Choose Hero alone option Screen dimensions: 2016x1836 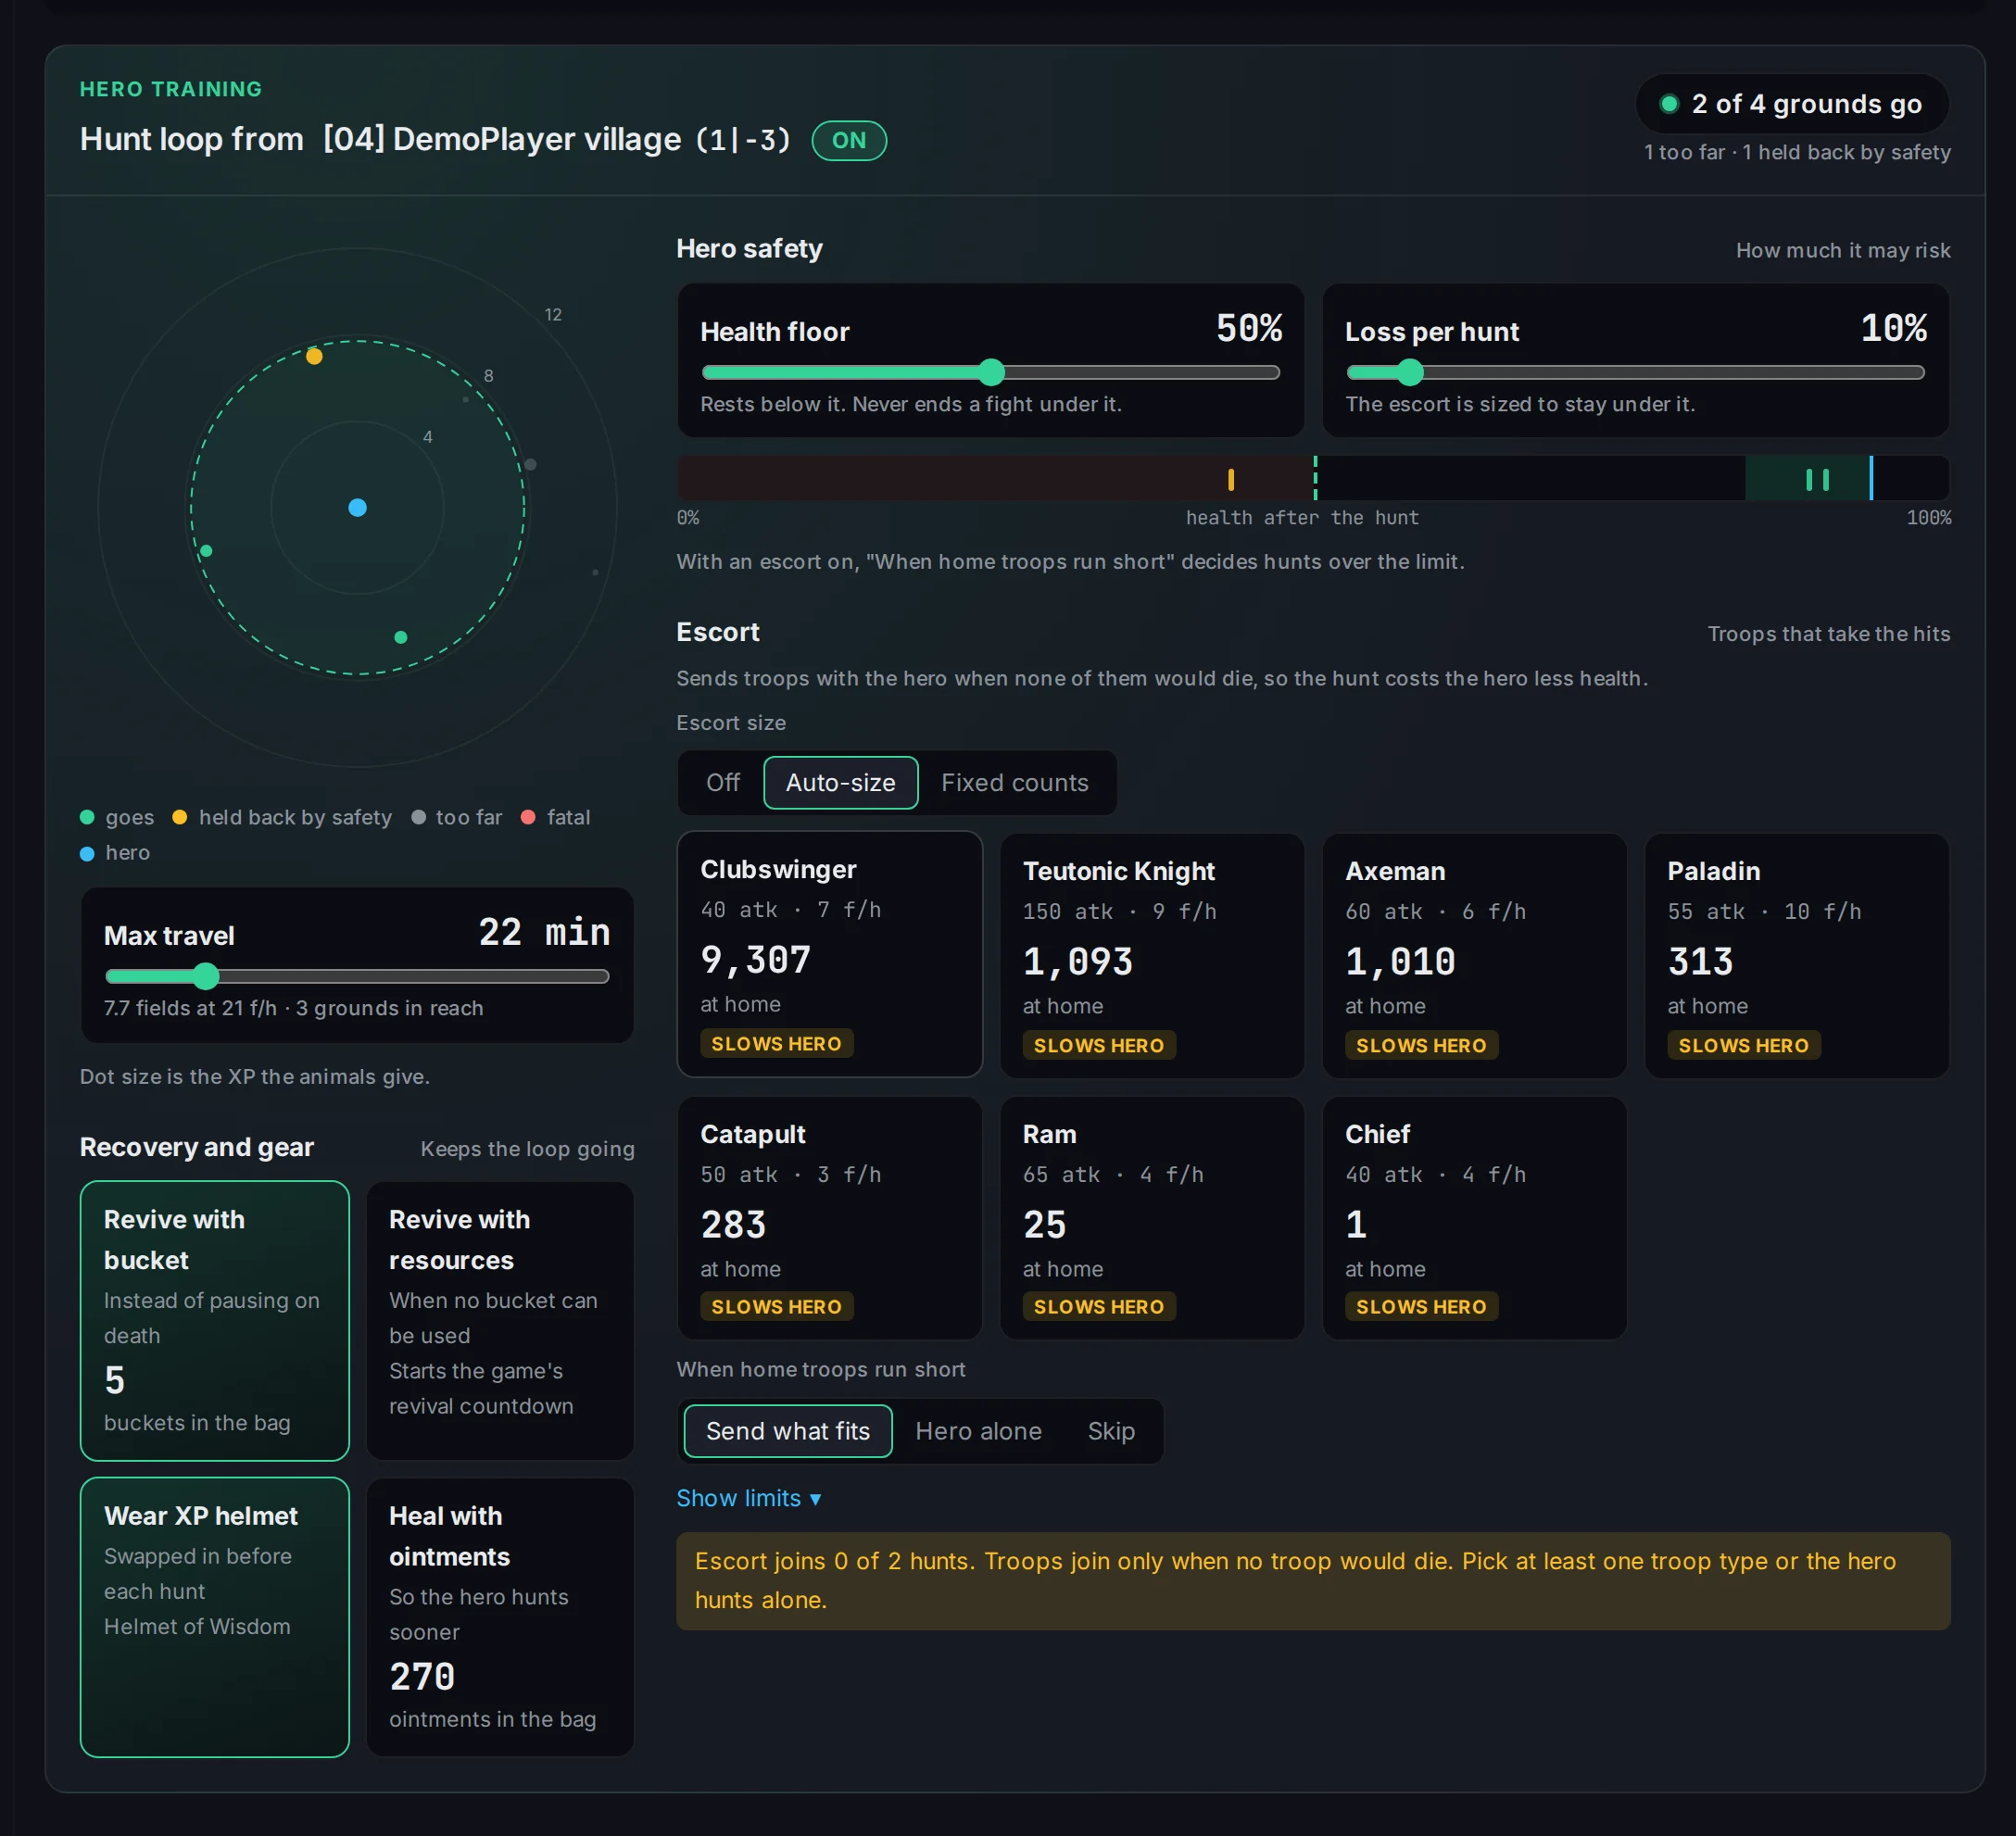click(x=978, y=1431)
